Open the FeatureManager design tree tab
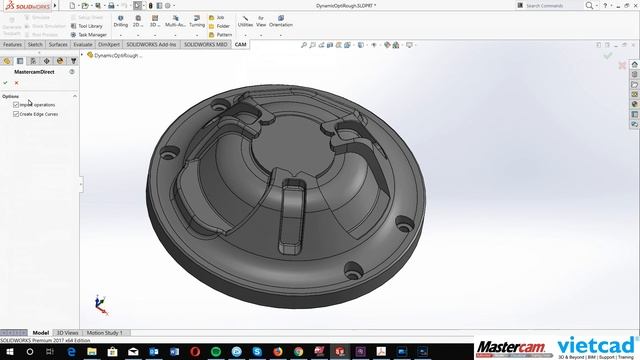 coord(7,61)
